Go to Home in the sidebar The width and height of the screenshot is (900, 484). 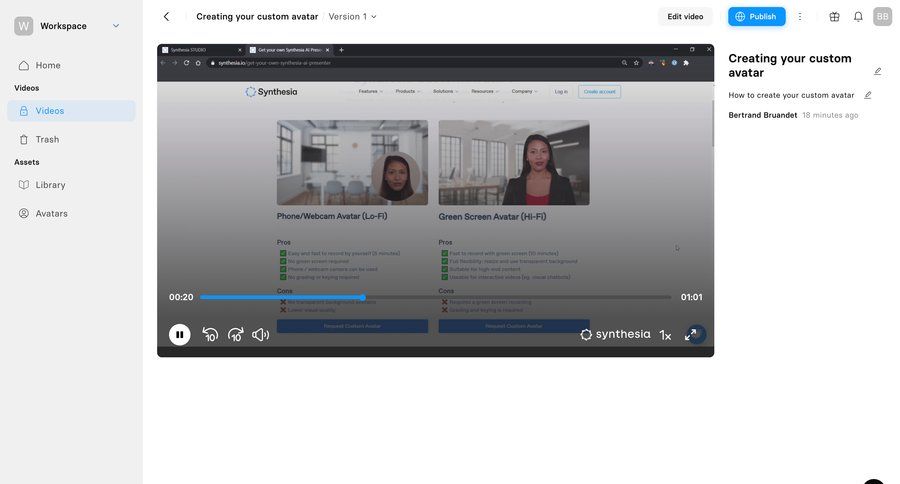(48, 65)
